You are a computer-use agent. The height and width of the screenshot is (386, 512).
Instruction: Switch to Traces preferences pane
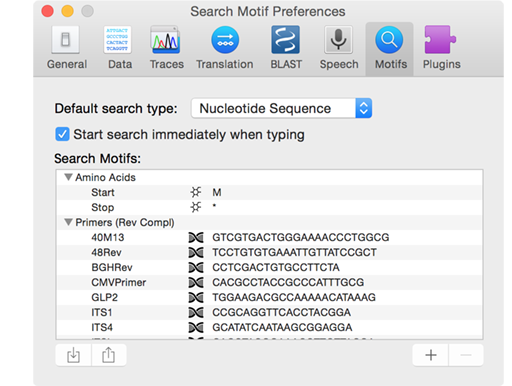(166, 48)
